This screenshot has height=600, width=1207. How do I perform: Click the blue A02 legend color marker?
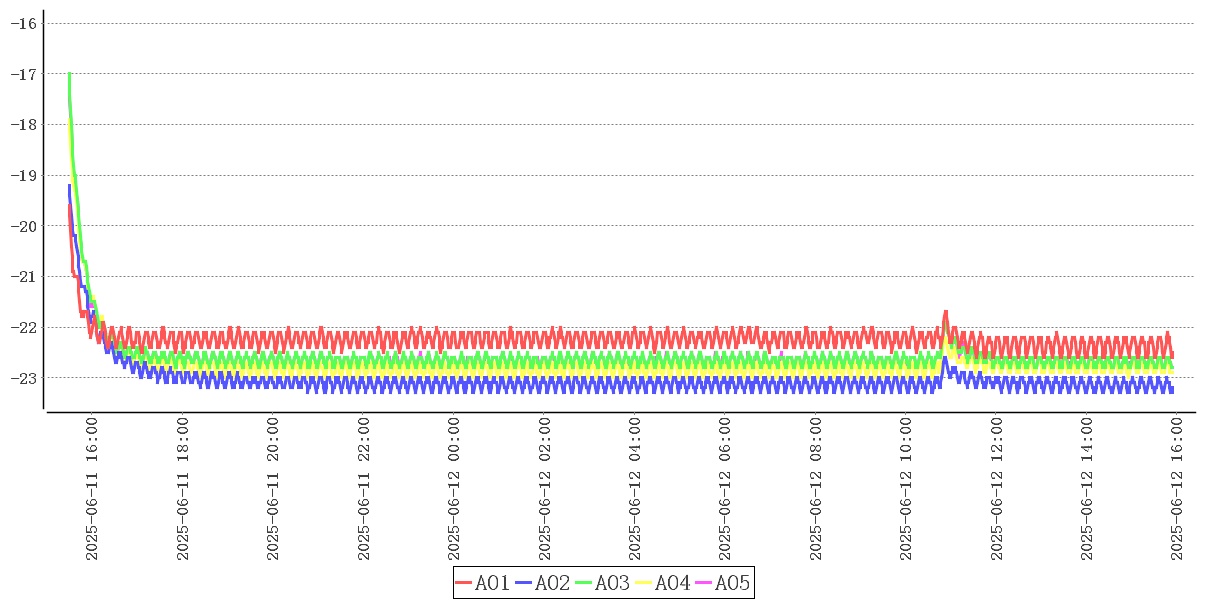[x=524, y=583]
